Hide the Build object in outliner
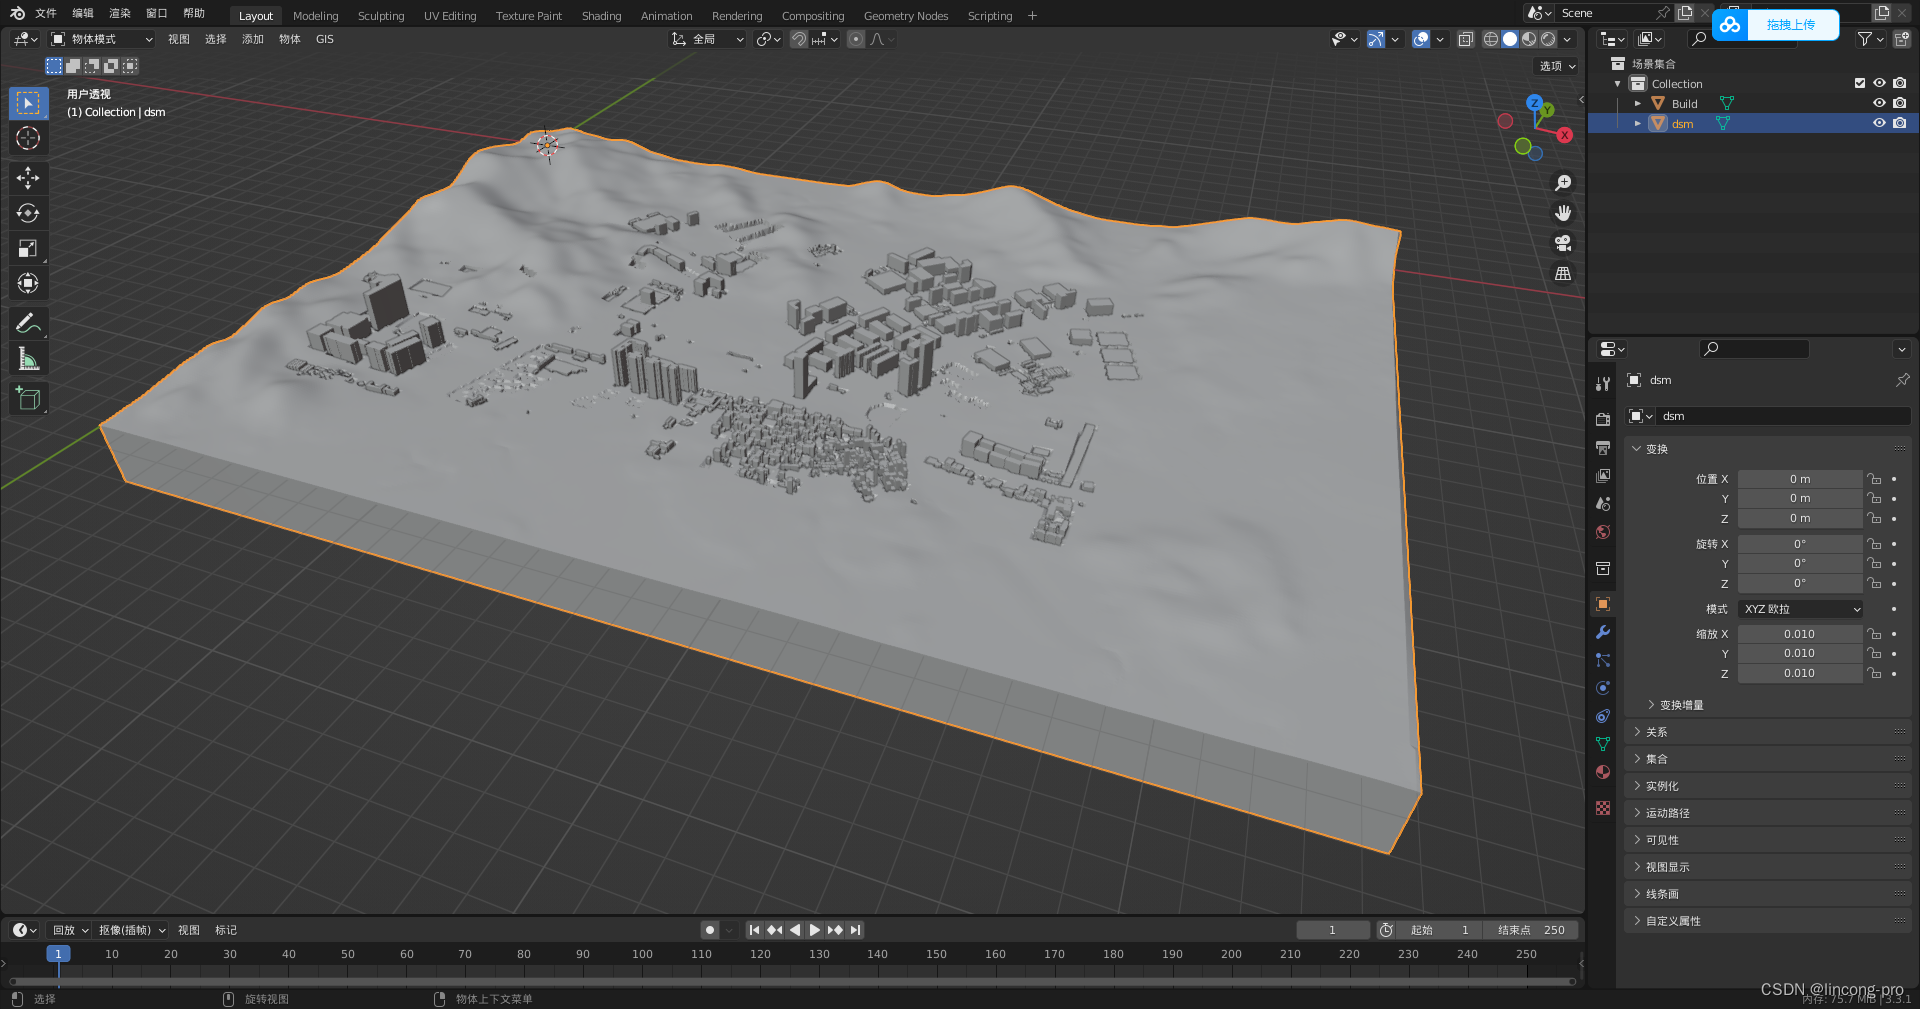The image size is (1920, 1009). tap(1879, 103)
